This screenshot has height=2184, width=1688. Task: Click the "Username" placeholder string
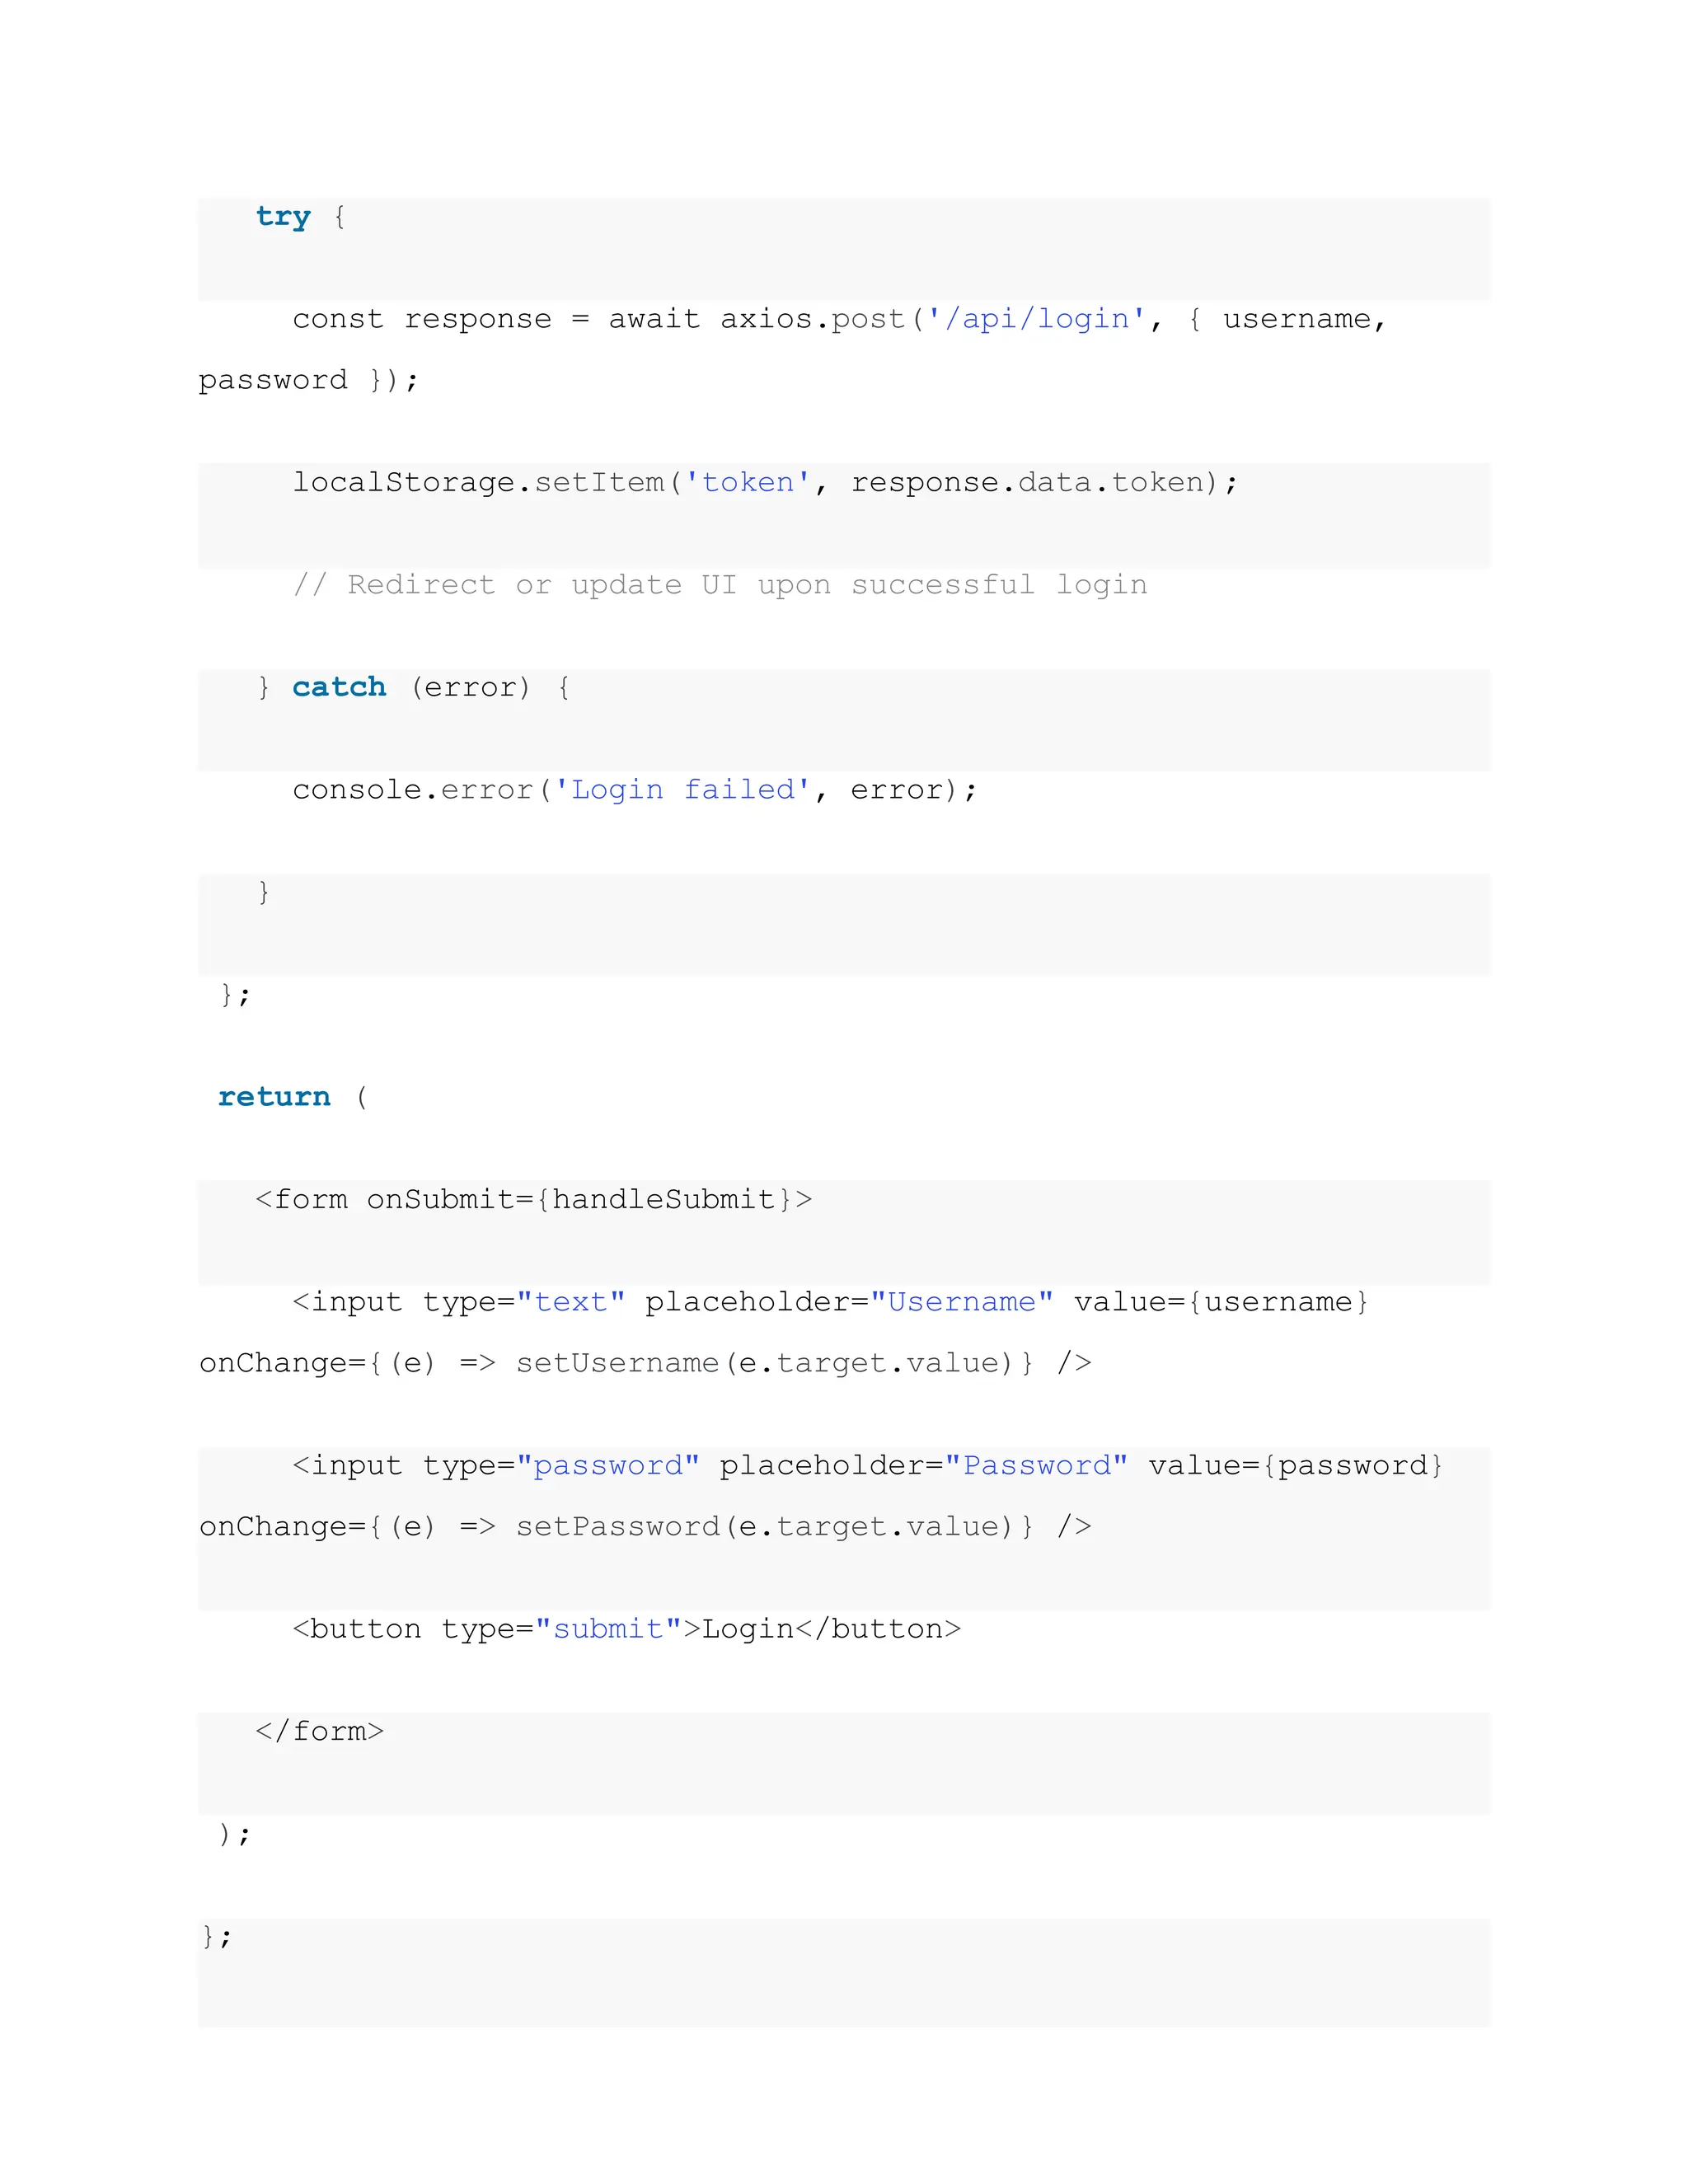[x=962, y=1302]
